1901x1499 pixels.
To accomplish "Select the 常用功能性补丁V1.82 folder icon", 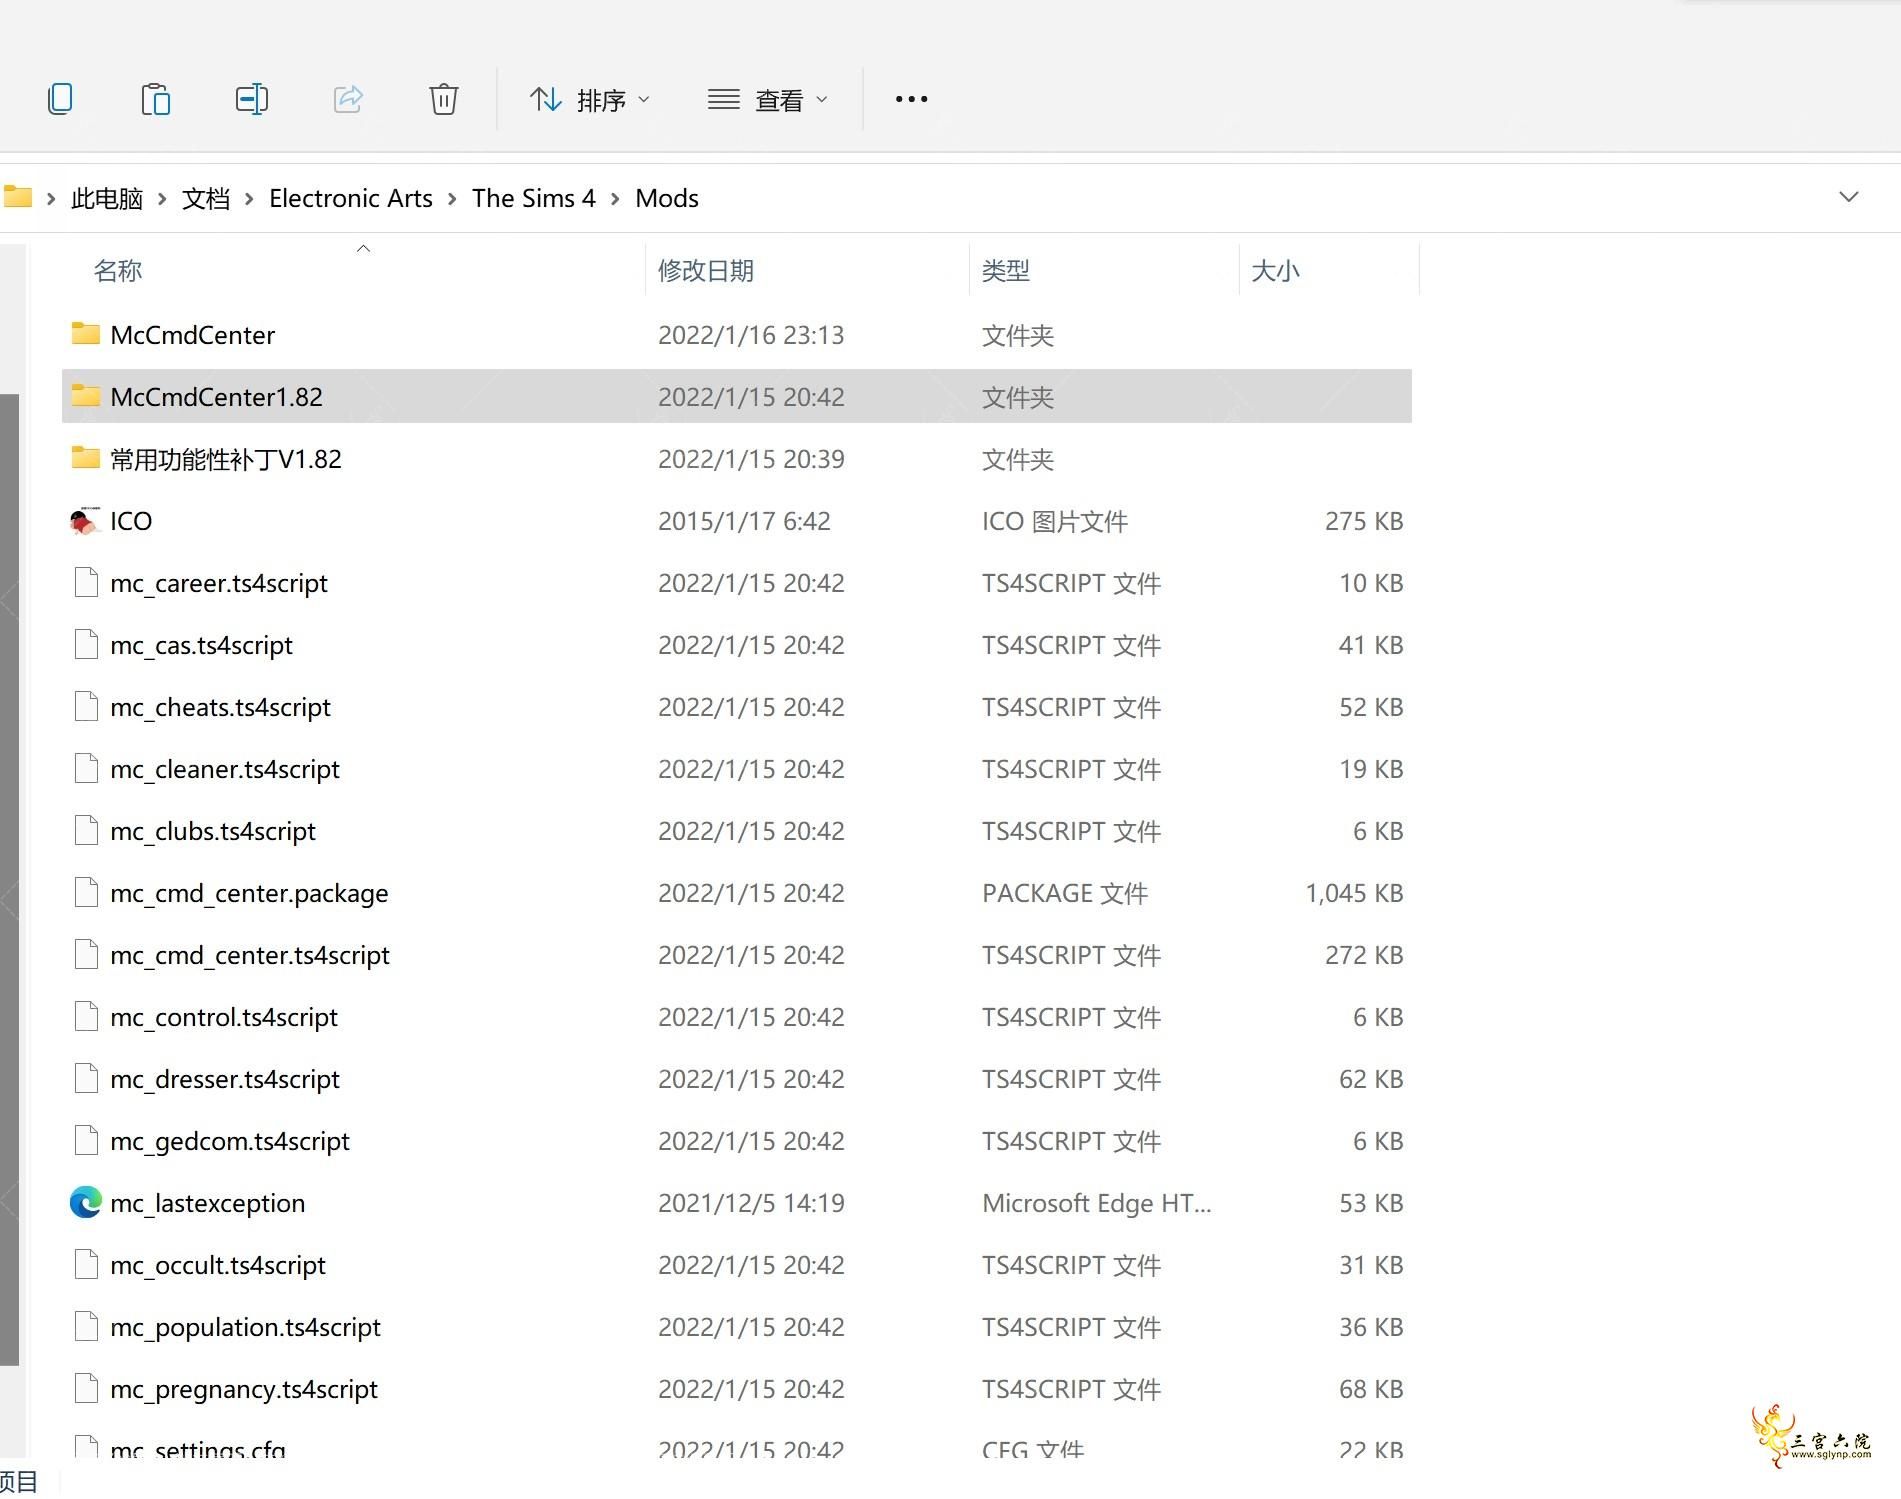I will tap(86, 458).
